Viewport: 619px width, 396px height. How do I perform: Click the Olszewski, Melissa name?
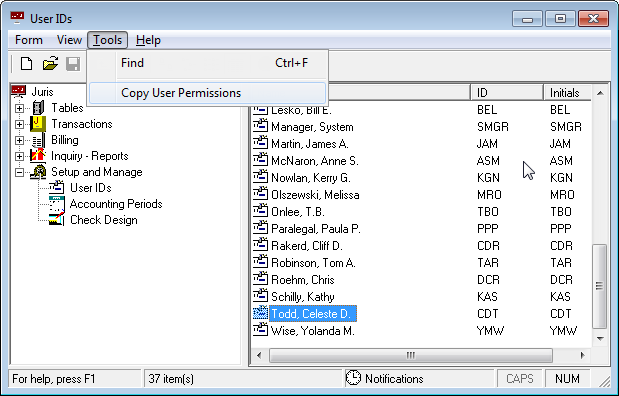(x=315, y=195)
